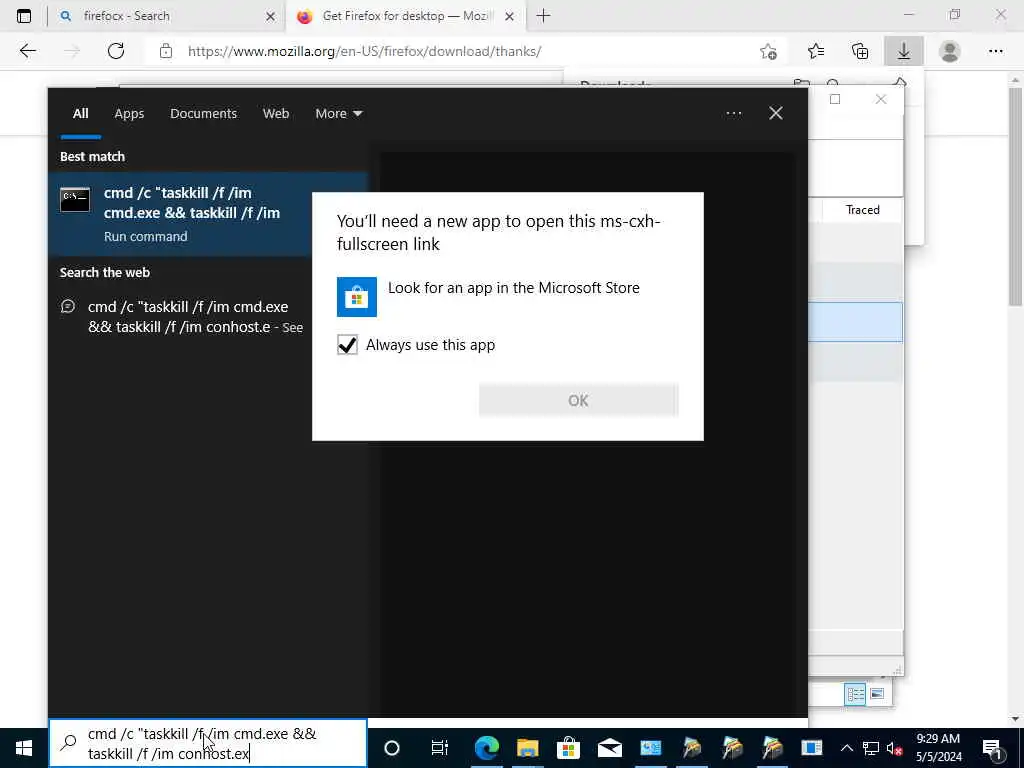
Task: Expand the hidden system tray icons chevron
Action: click(846, 748)
